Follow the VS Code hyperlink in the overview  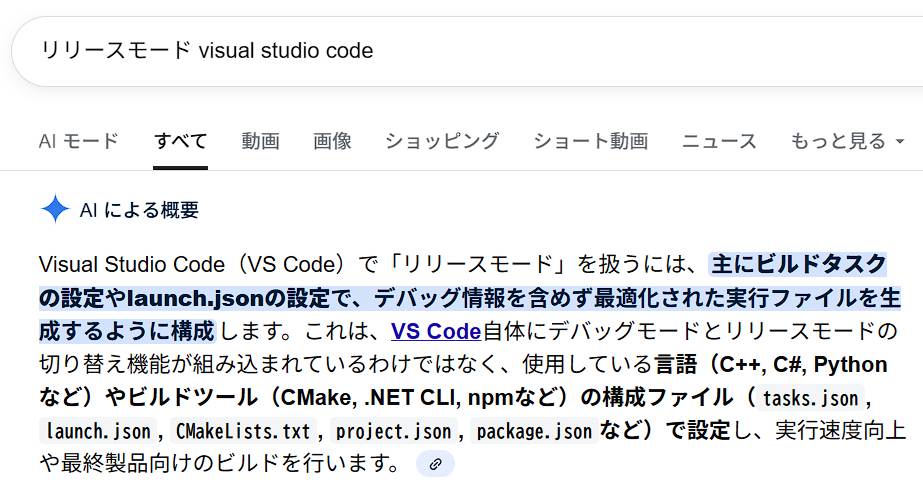pyautogui.click(x=436, y=331)
